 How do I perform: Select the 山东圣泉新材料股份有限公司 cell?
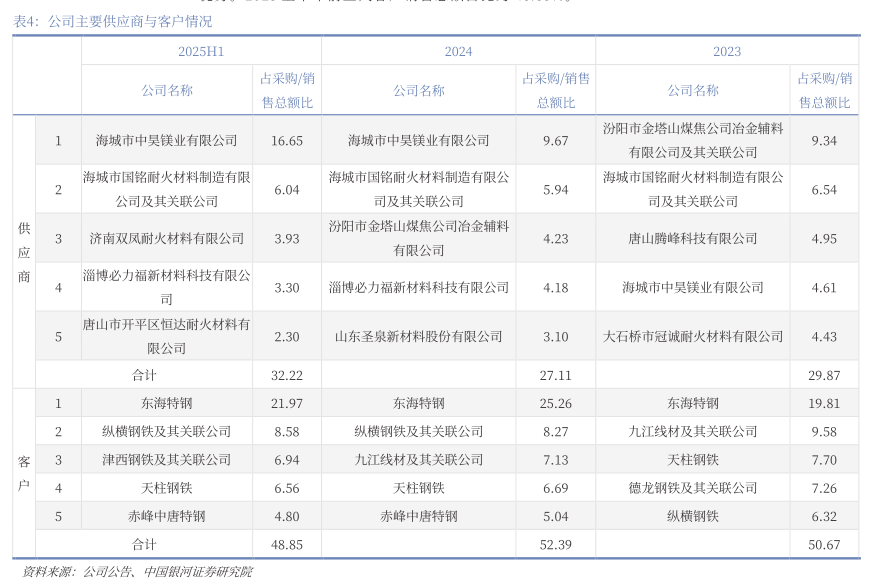(418, 337)
